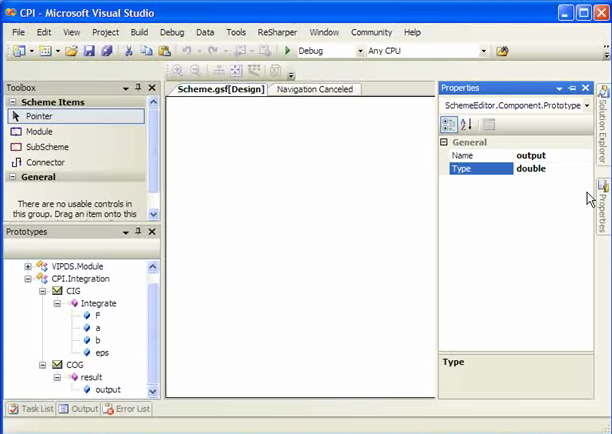Viewport: 612px width, 434px height.
Task: Click the Cut scissors icon
Action: coord(127,51)
